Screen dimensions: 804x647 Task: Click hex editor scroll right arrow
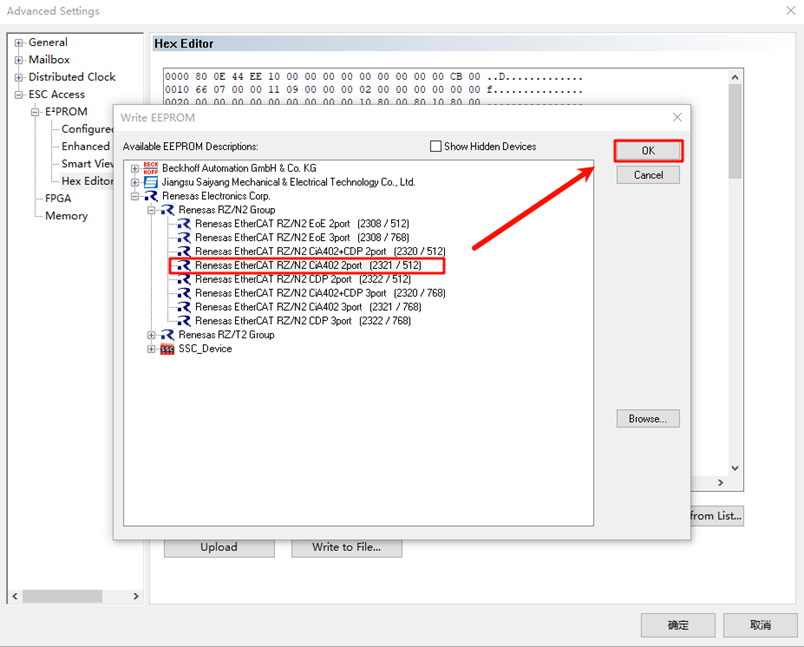click(720, 482)
